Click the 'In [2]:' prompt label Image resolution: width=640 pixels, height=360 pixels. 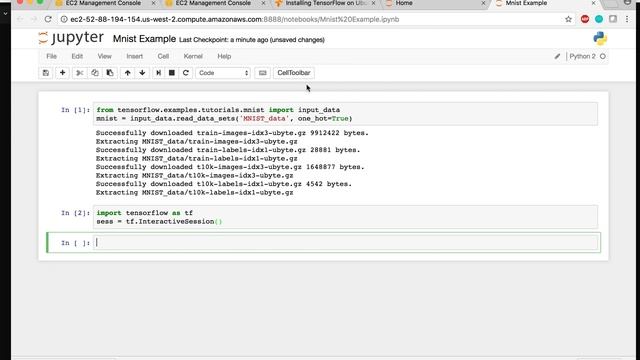pos(76,213)
